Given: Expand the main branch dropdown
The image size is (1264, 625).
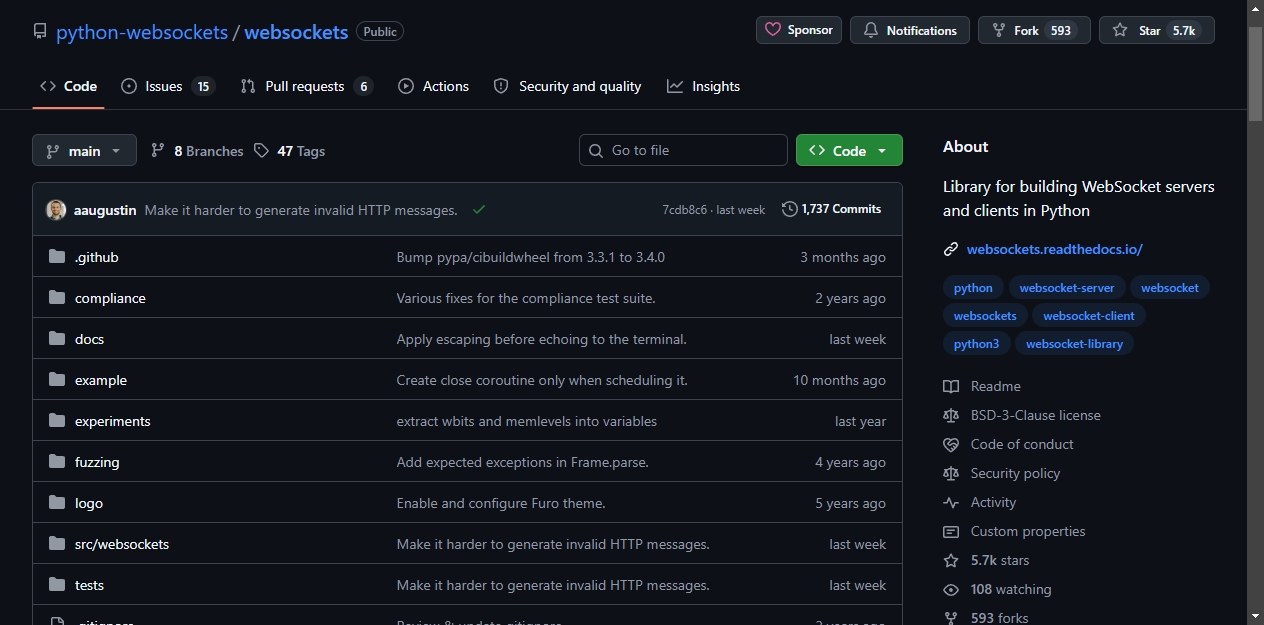Looking at the screenshot, I should click(x=84, y=151).
